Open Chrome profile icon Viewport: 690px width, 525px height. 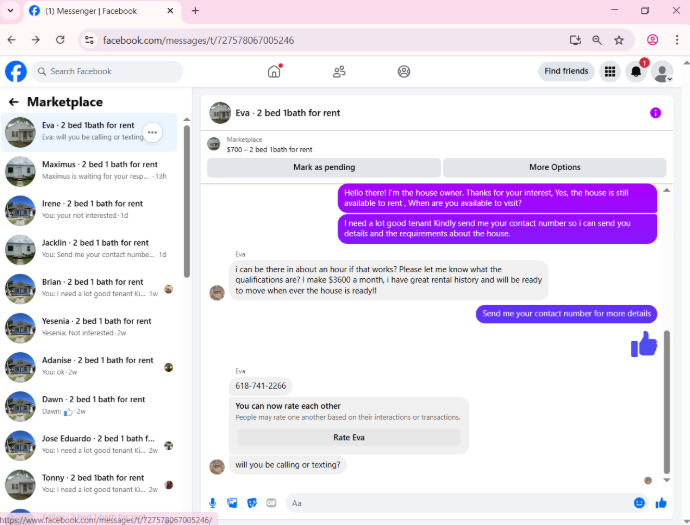coord(652,40)
